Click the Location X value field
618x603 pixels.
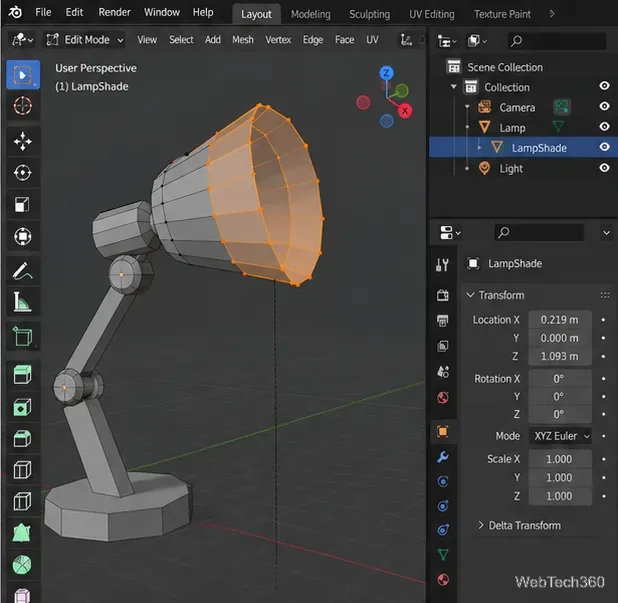[x=560, y=320]
